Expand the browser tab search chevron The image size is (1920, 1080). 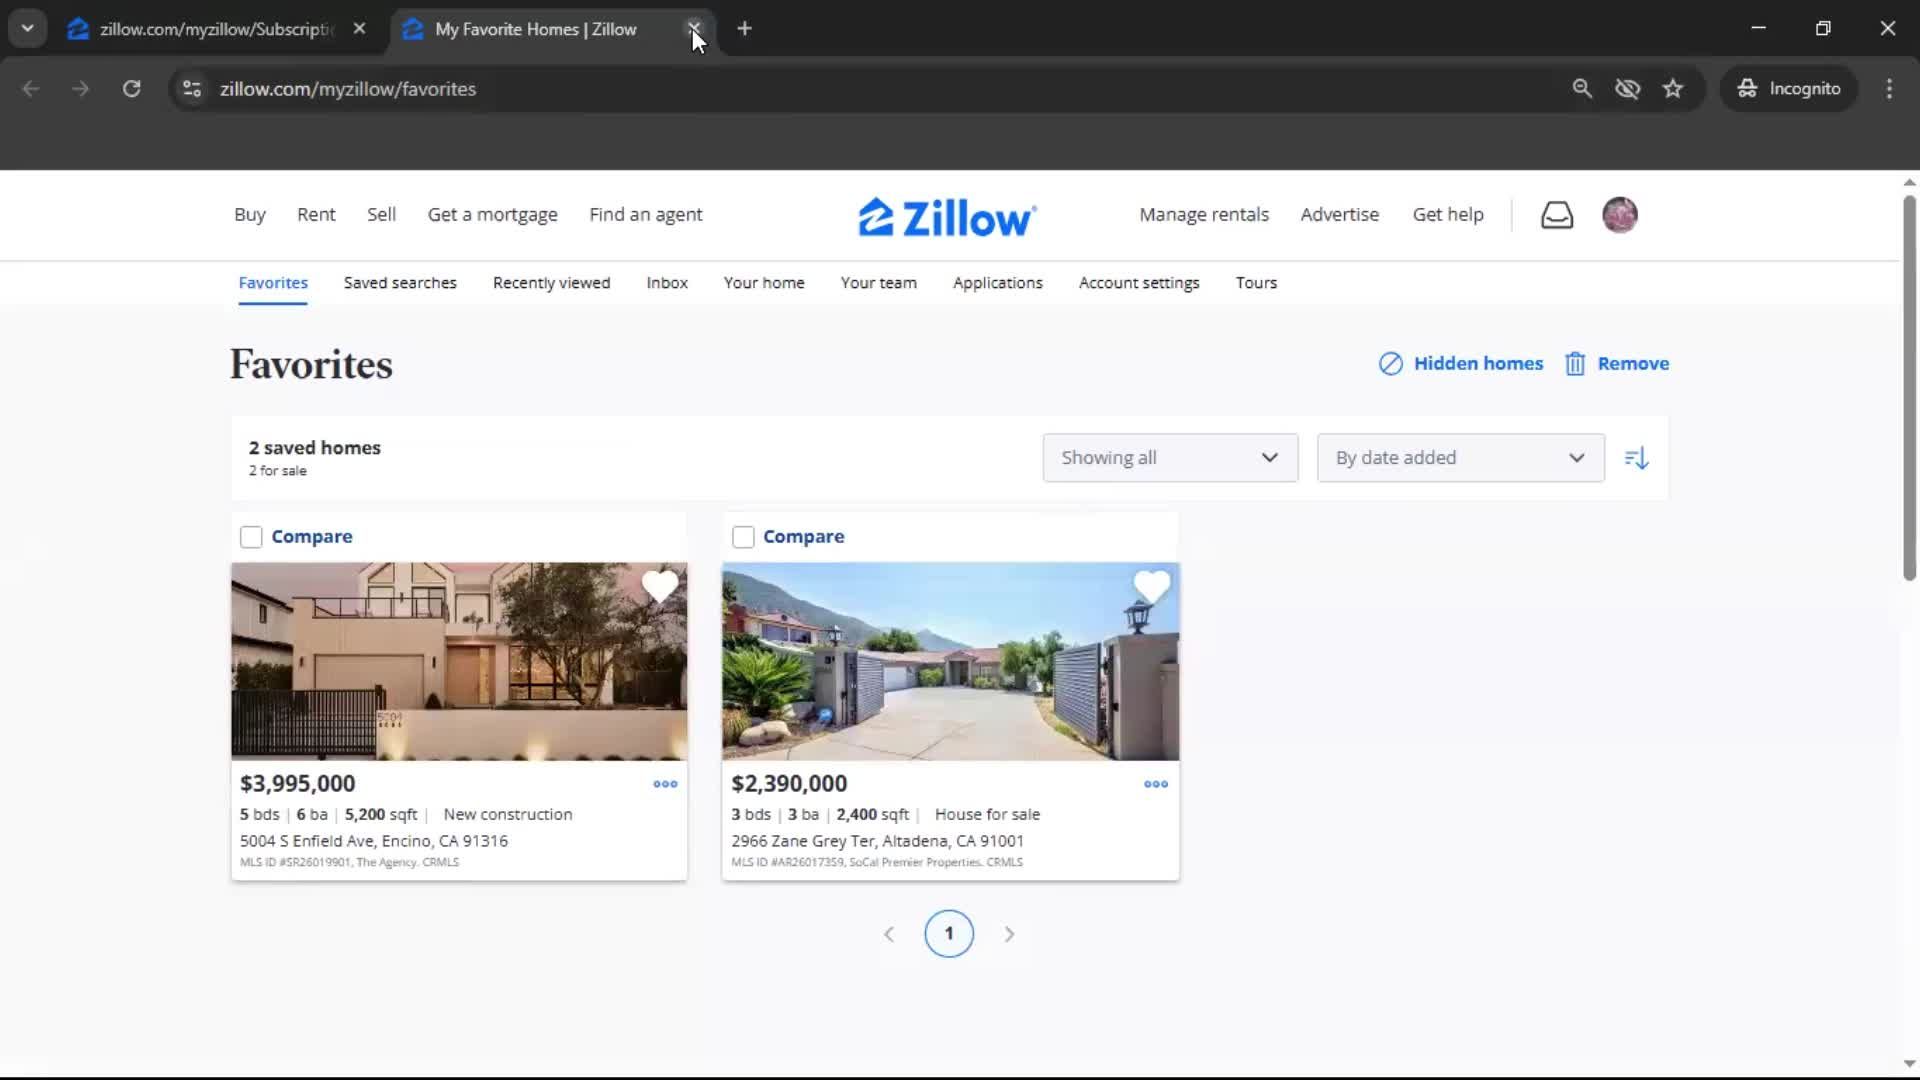tap(27, 29)
